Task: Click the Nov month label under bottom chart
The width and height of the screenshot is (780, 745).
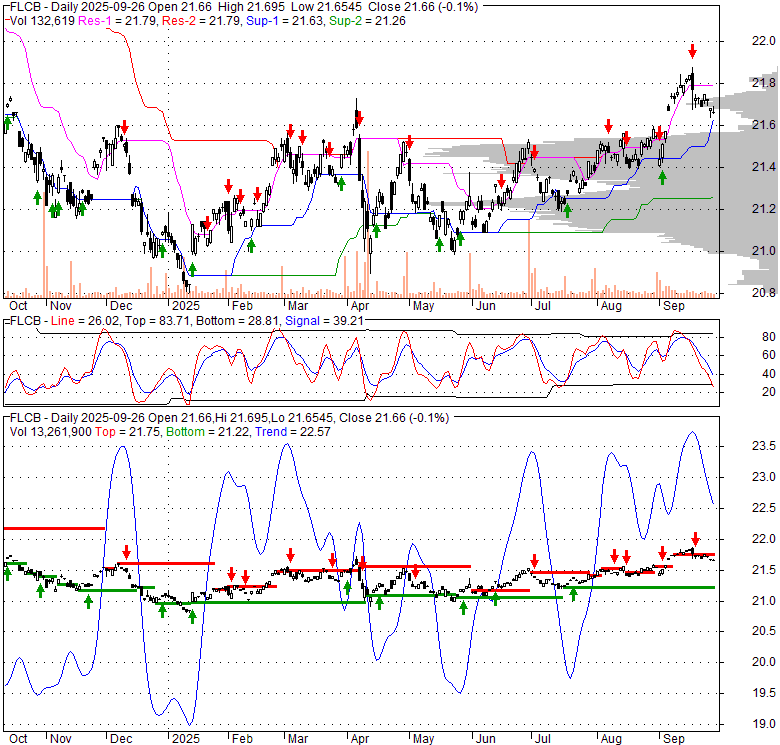Action: pyautogui.click(x=61, y=739)
